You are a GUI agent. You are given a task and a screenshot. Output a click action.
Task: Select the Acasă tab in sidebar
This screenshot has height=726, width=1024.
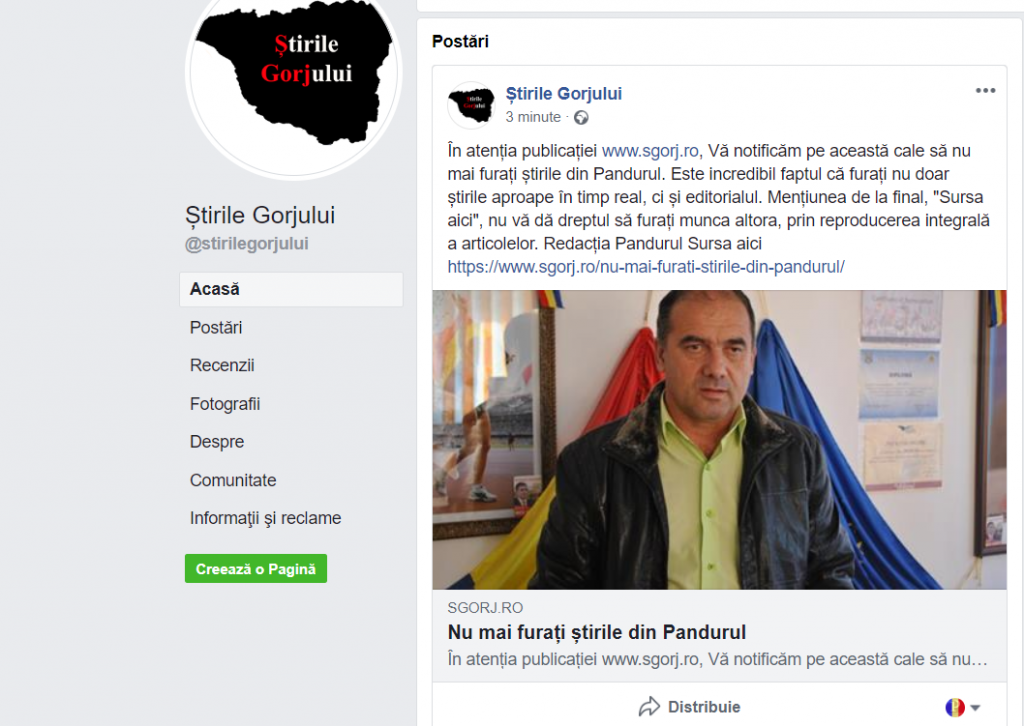point(291,289)
